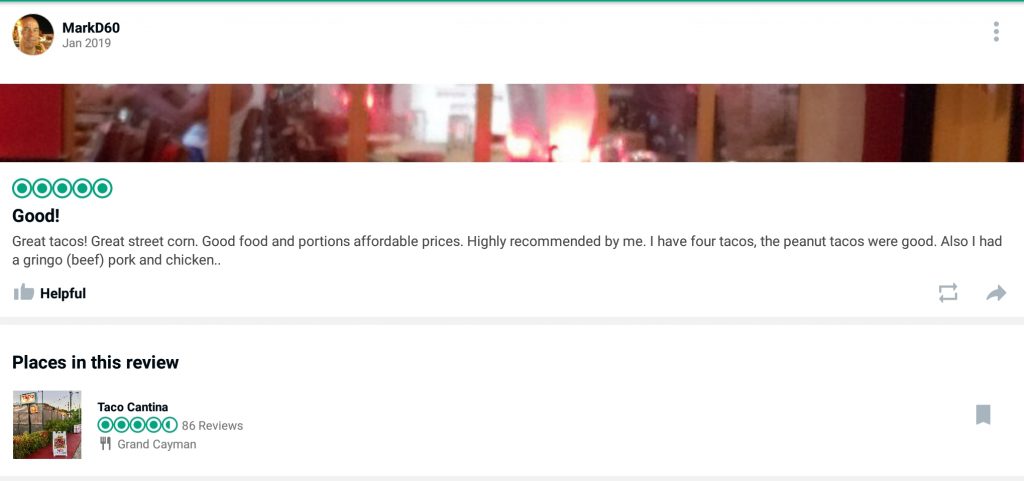Open the Taco Cantina place link
This screenshot has width=1024, height=481.
(x=133, y=407)
